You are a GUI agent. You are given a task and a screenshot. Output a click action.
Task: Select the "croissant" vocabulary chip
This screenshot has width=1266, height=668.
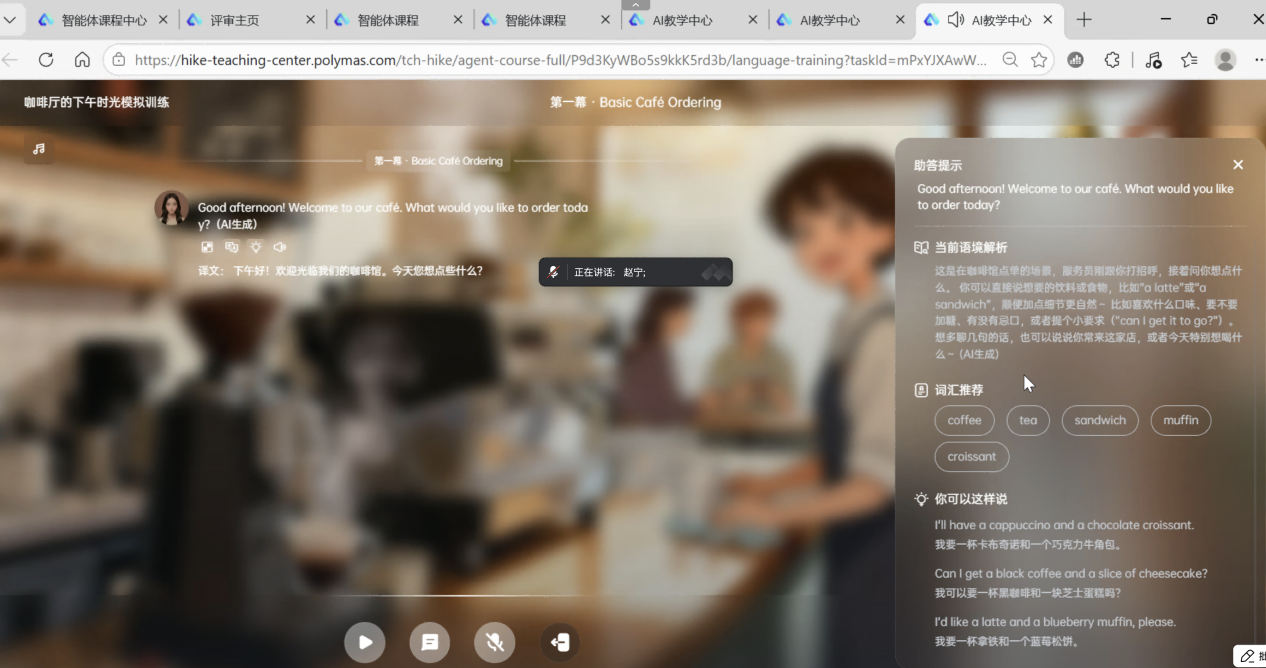pyautogui.click(x=971, y=457)
